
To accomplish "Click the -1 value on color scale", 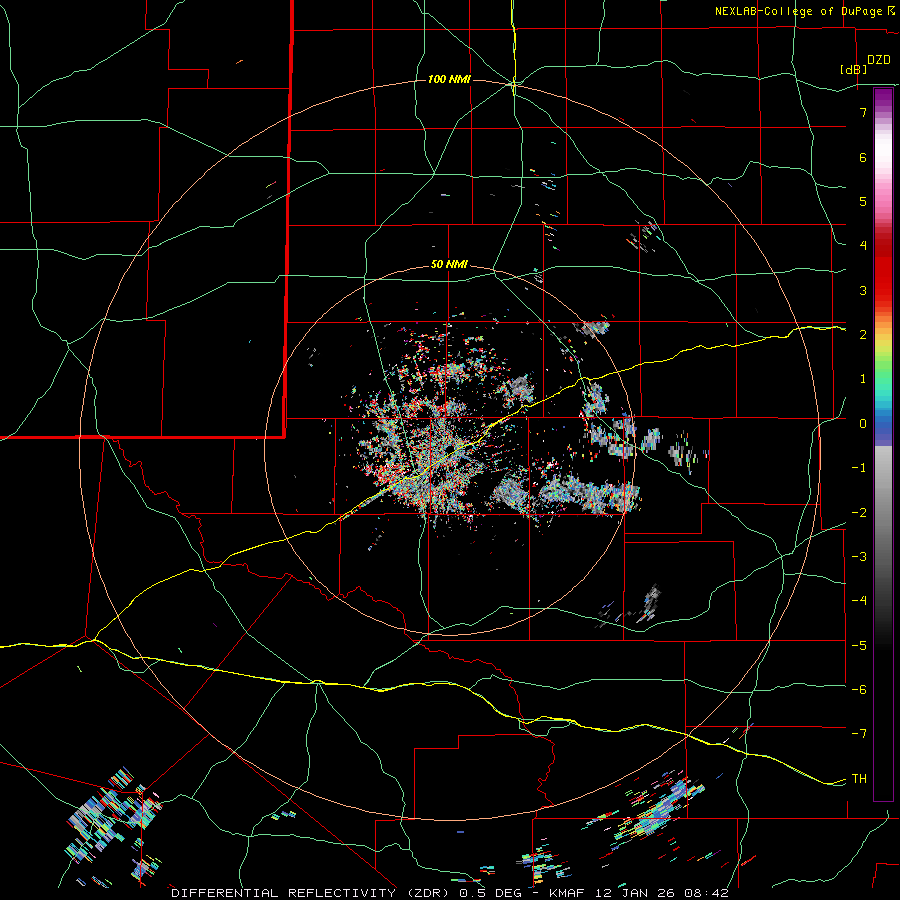I will [x=859, y=468].
